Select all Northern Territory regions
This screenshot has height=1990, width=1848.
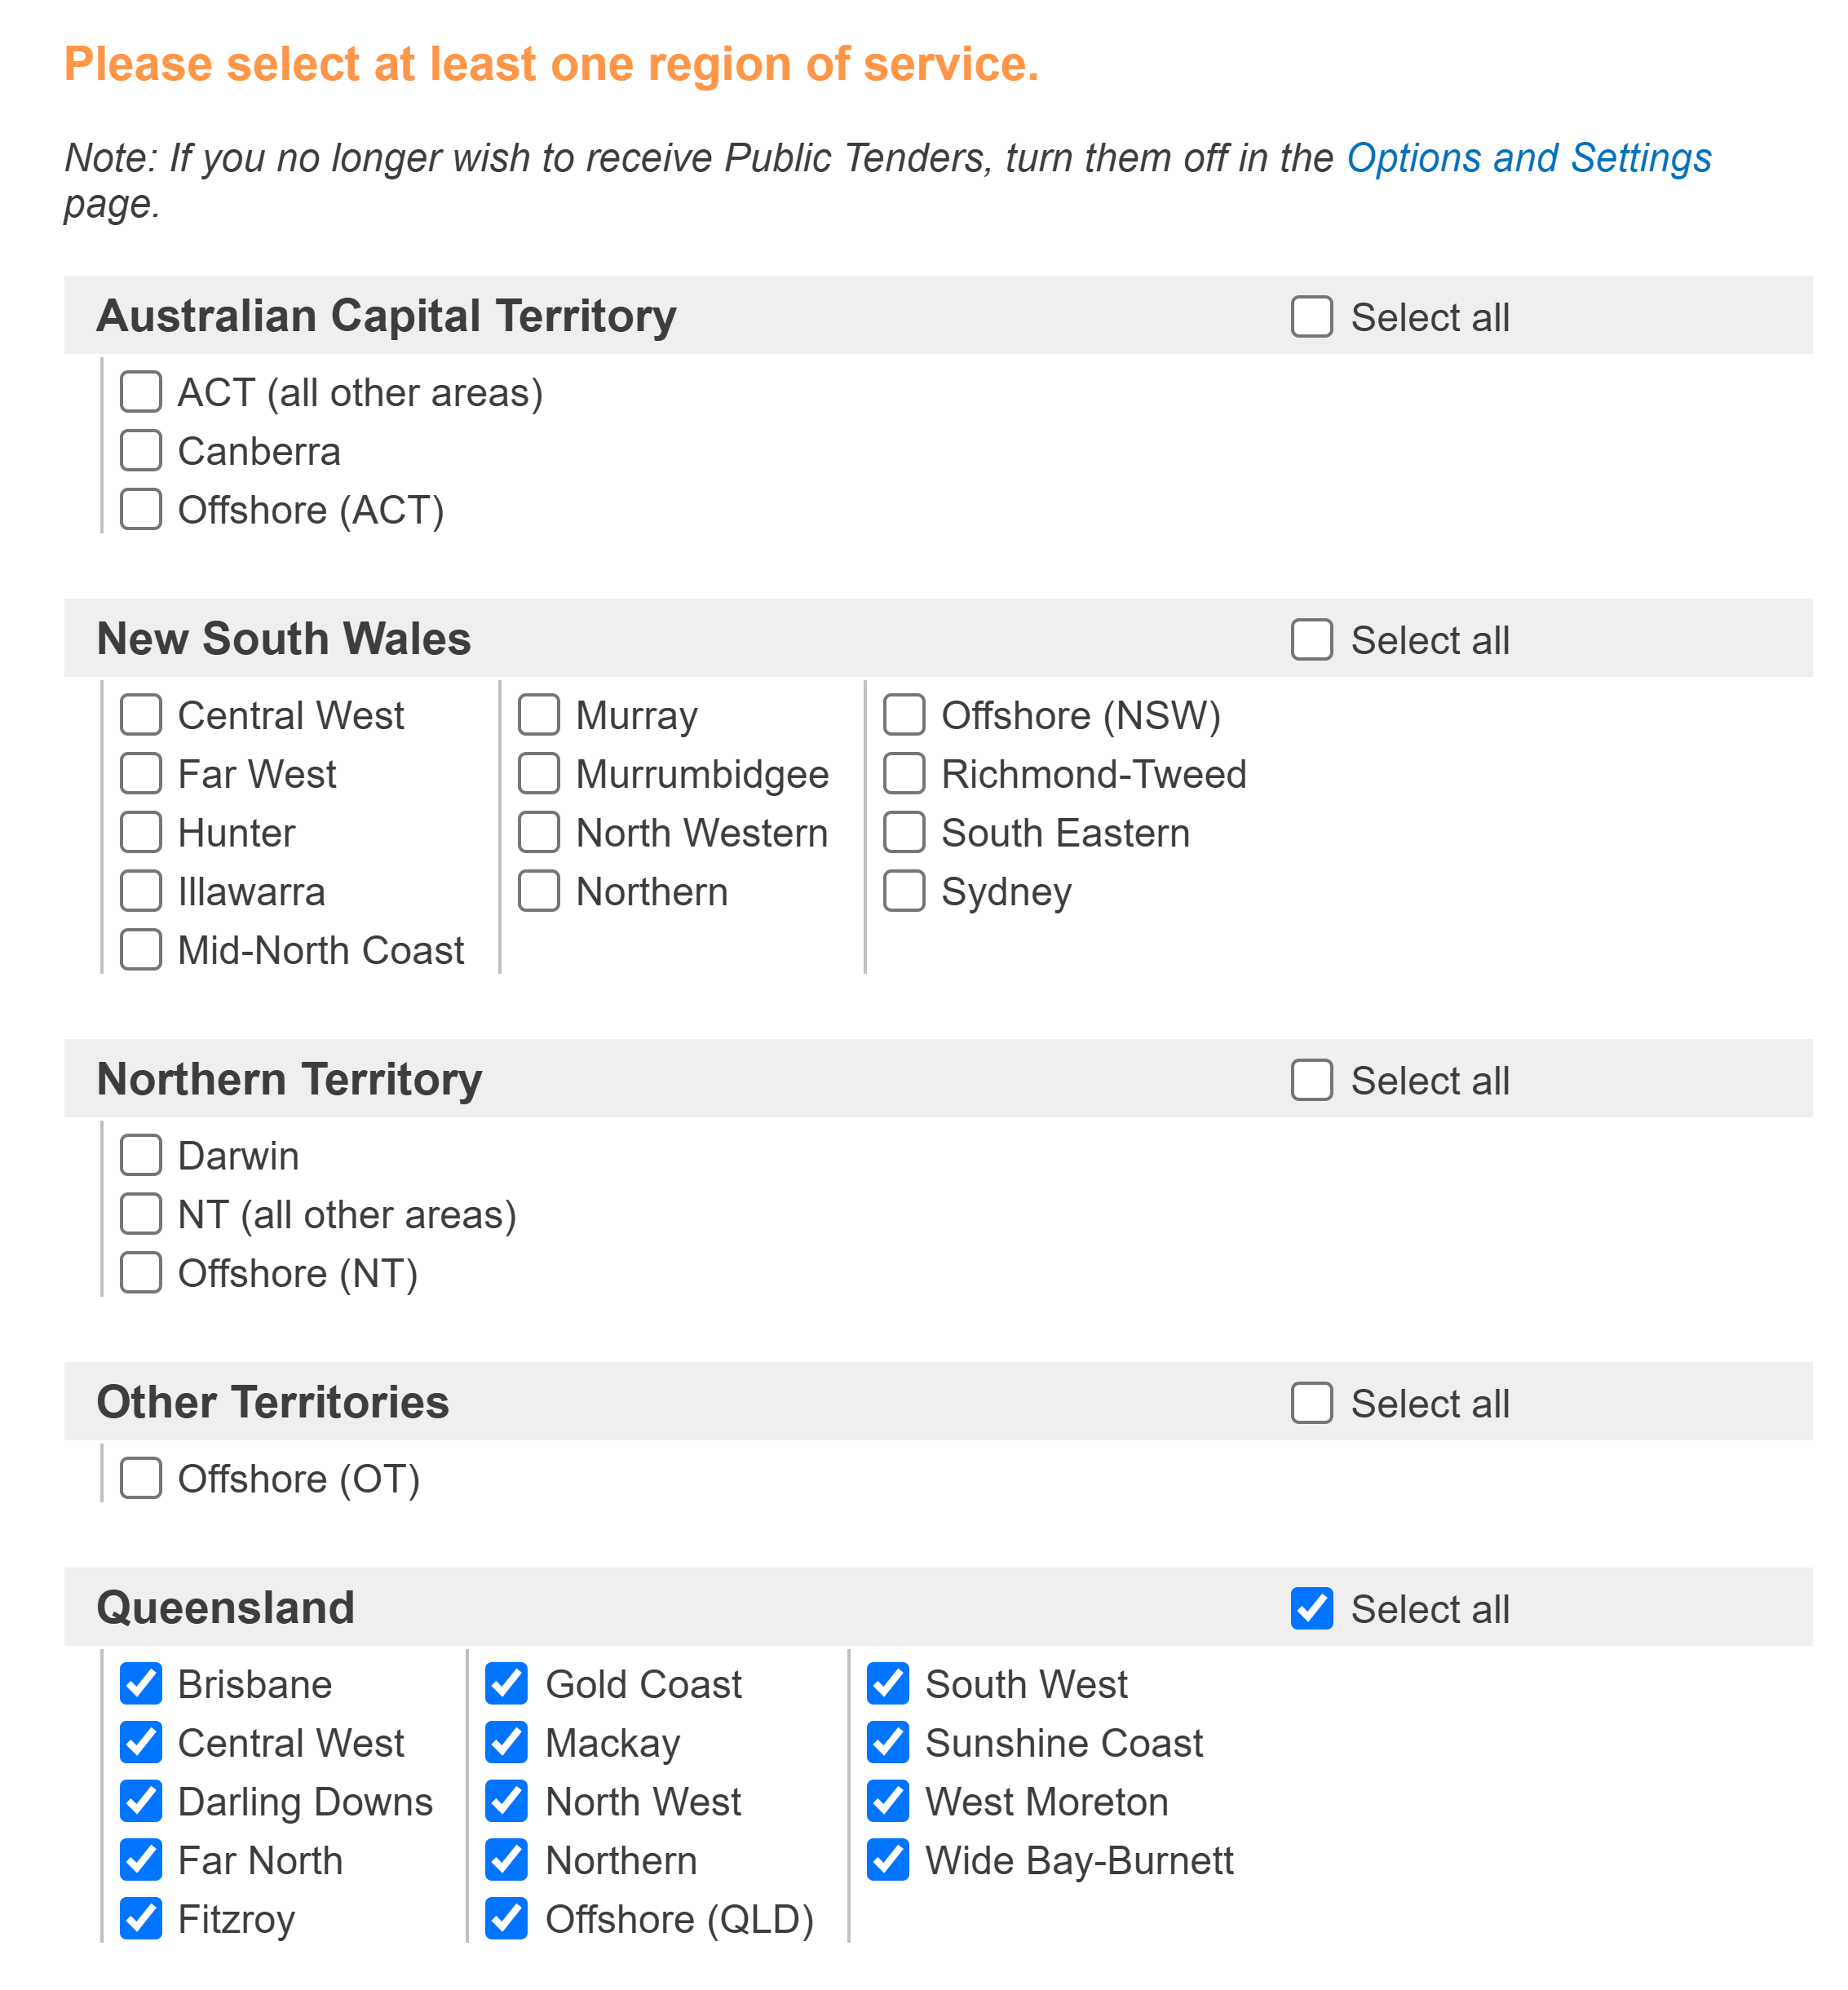(x=1311, y=1080)
